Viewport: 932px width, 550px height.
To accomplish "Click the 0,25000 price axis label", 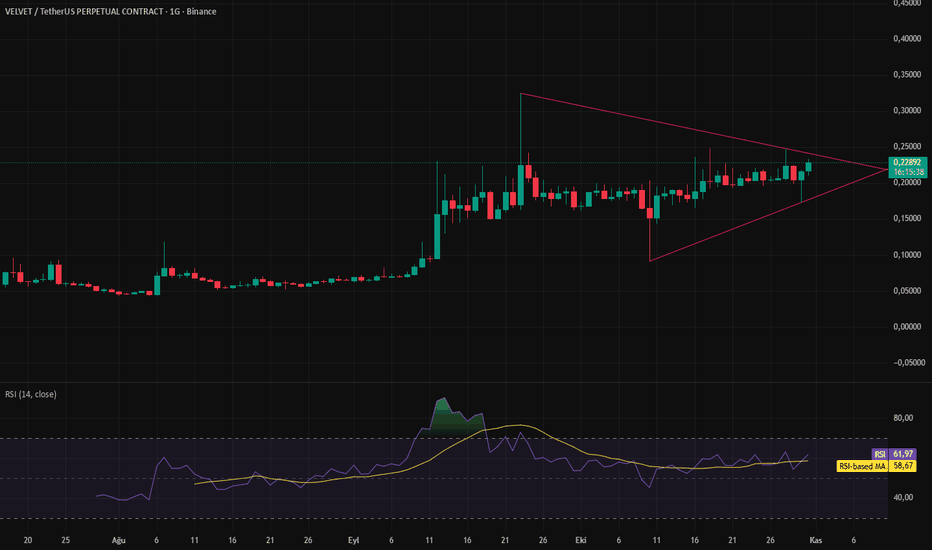I will (x=907, y=146).
